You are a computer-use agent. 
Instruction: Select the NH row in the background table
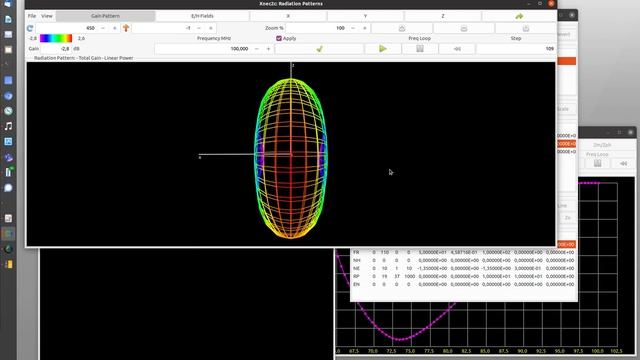[x=463, y=260]
